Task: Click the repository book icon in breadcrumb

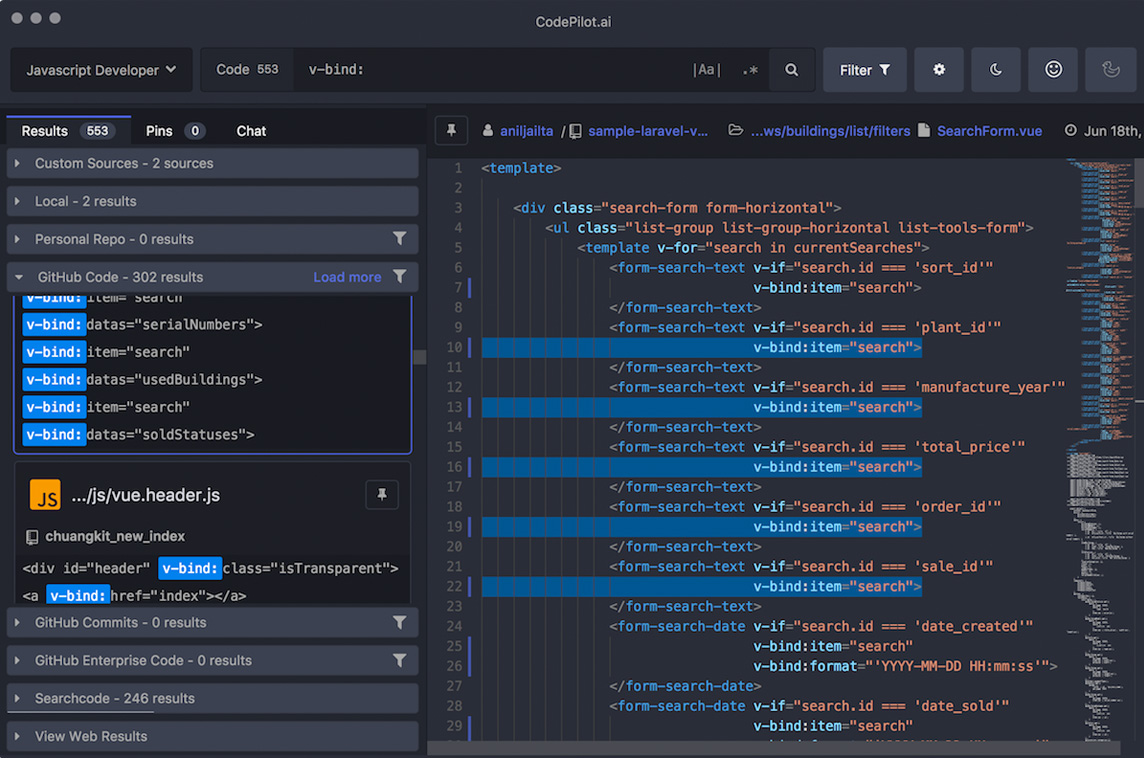Action: pos(576,131)
